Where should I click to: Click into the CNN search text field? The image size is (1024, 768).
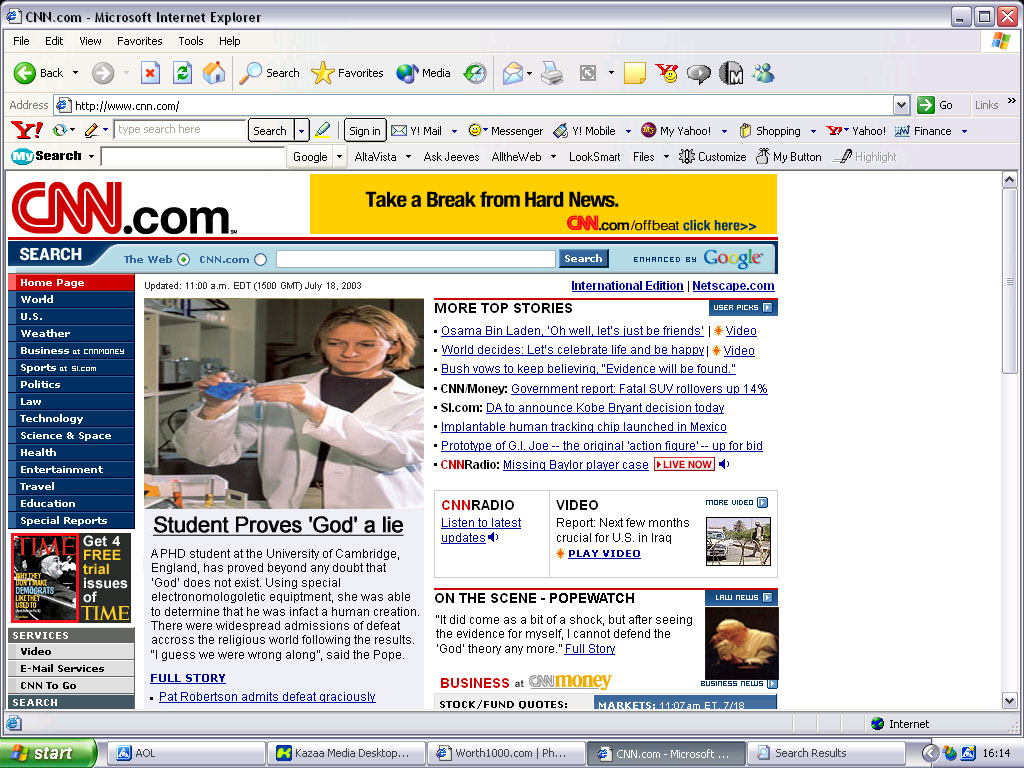tap(415, 259)
